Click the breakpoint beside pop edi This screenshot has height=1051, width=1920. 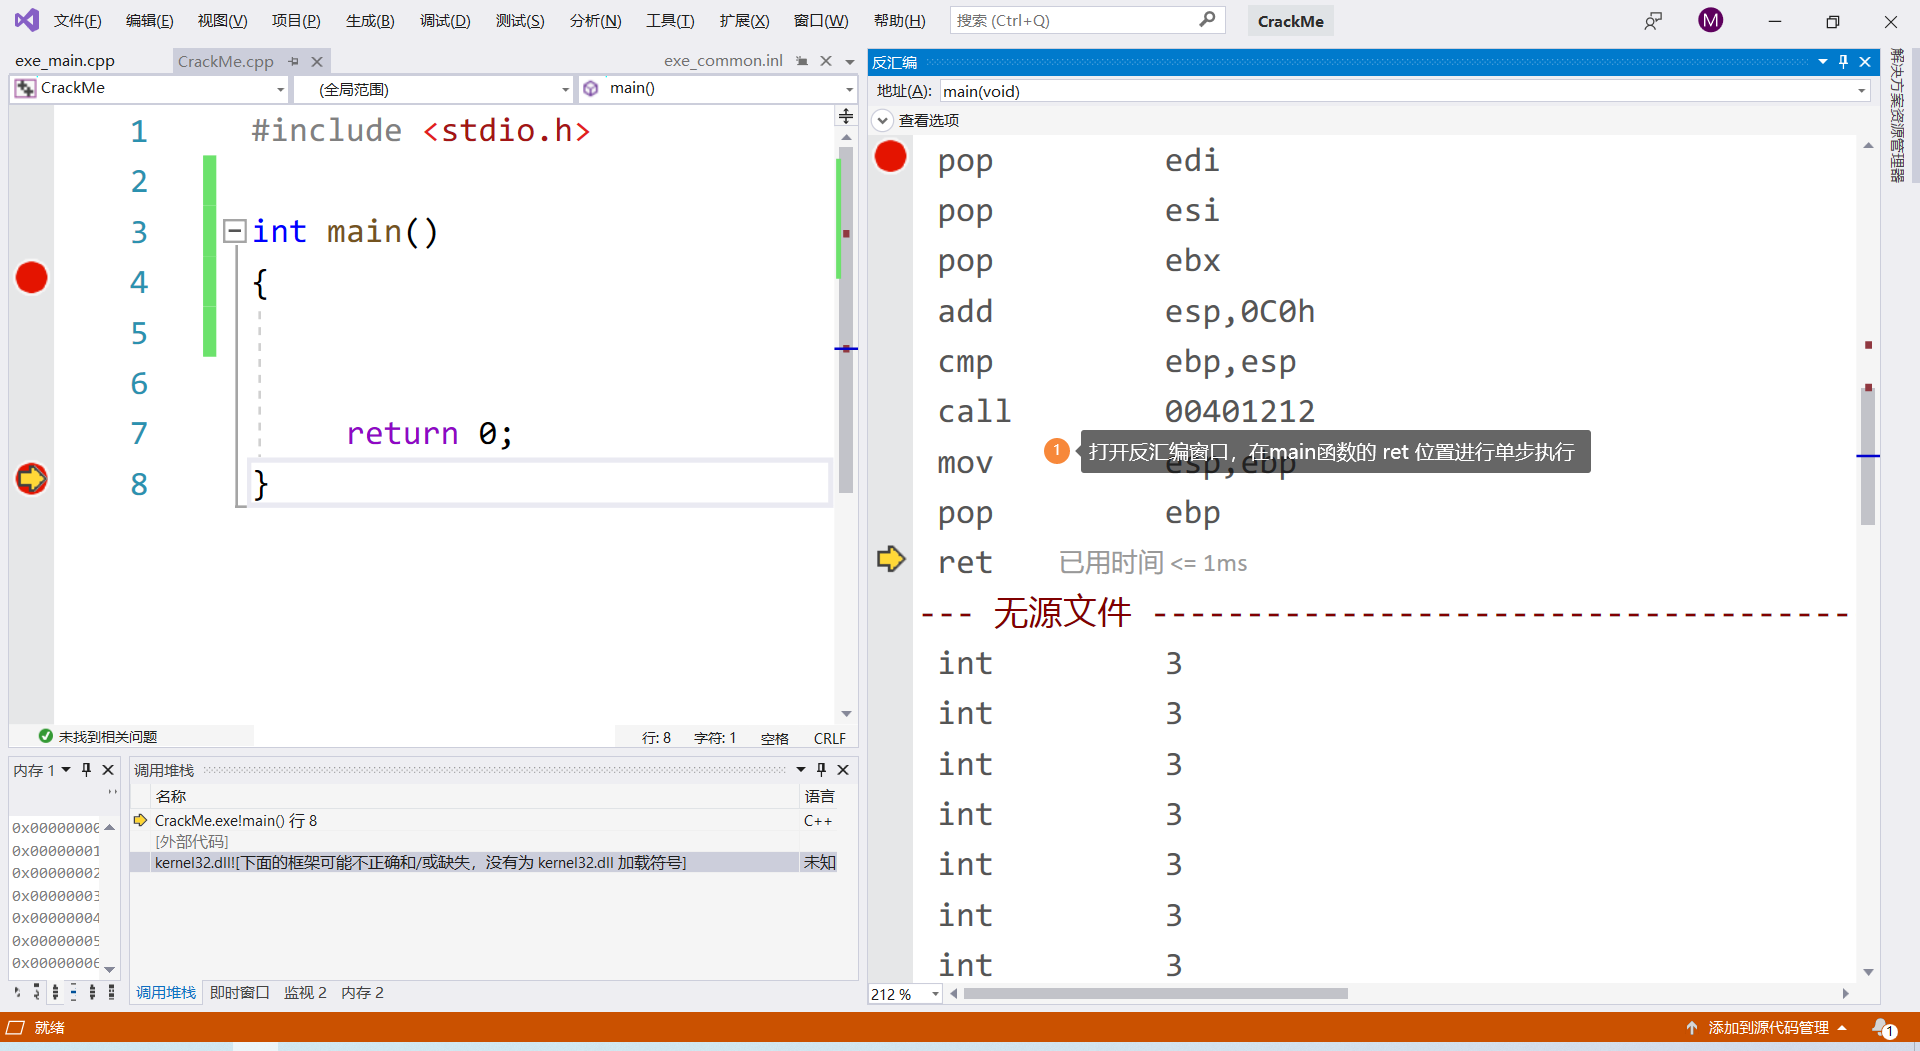pyautogui.click(x=890, y=157)
